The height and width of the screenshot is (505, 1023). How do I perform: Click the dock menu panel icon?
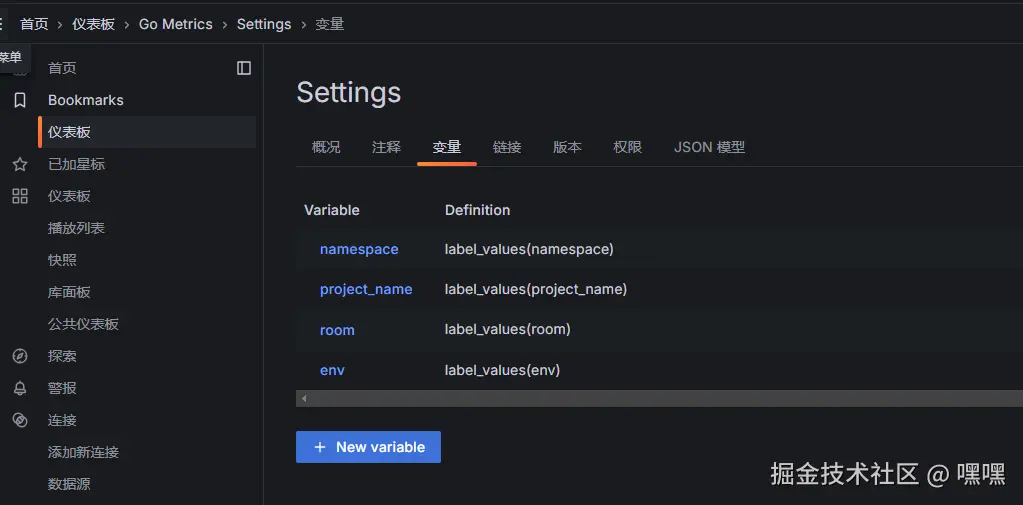(244, 68)
